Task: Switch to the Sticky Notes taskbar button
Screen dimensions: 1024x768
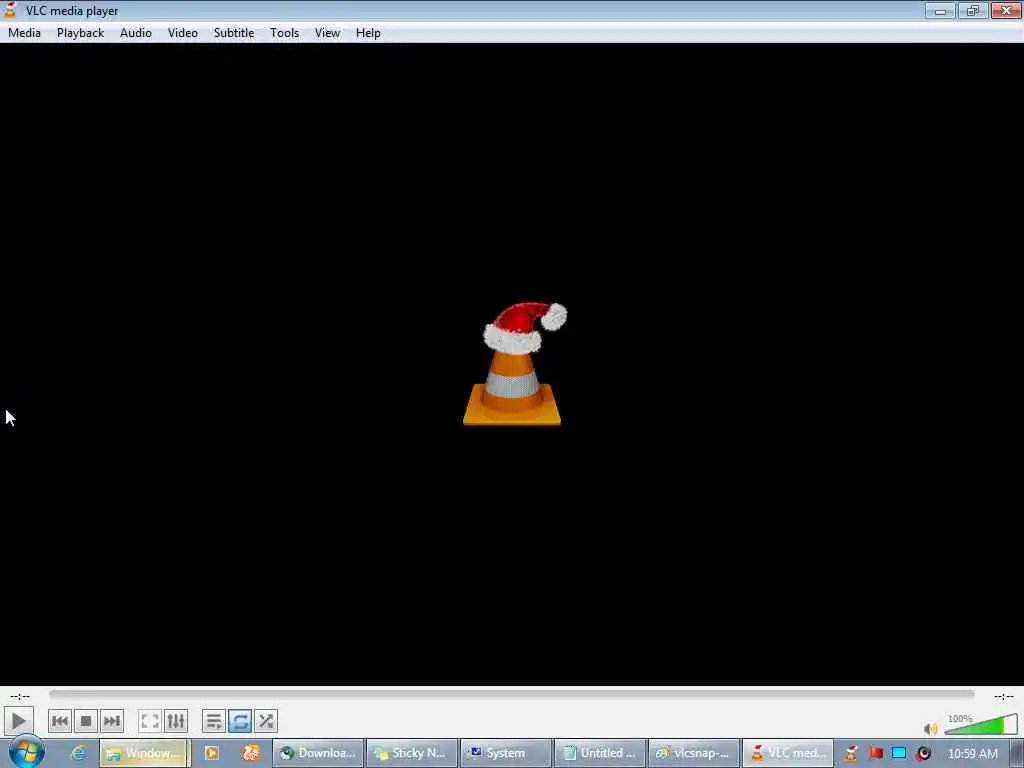Action: coord(412,753)
